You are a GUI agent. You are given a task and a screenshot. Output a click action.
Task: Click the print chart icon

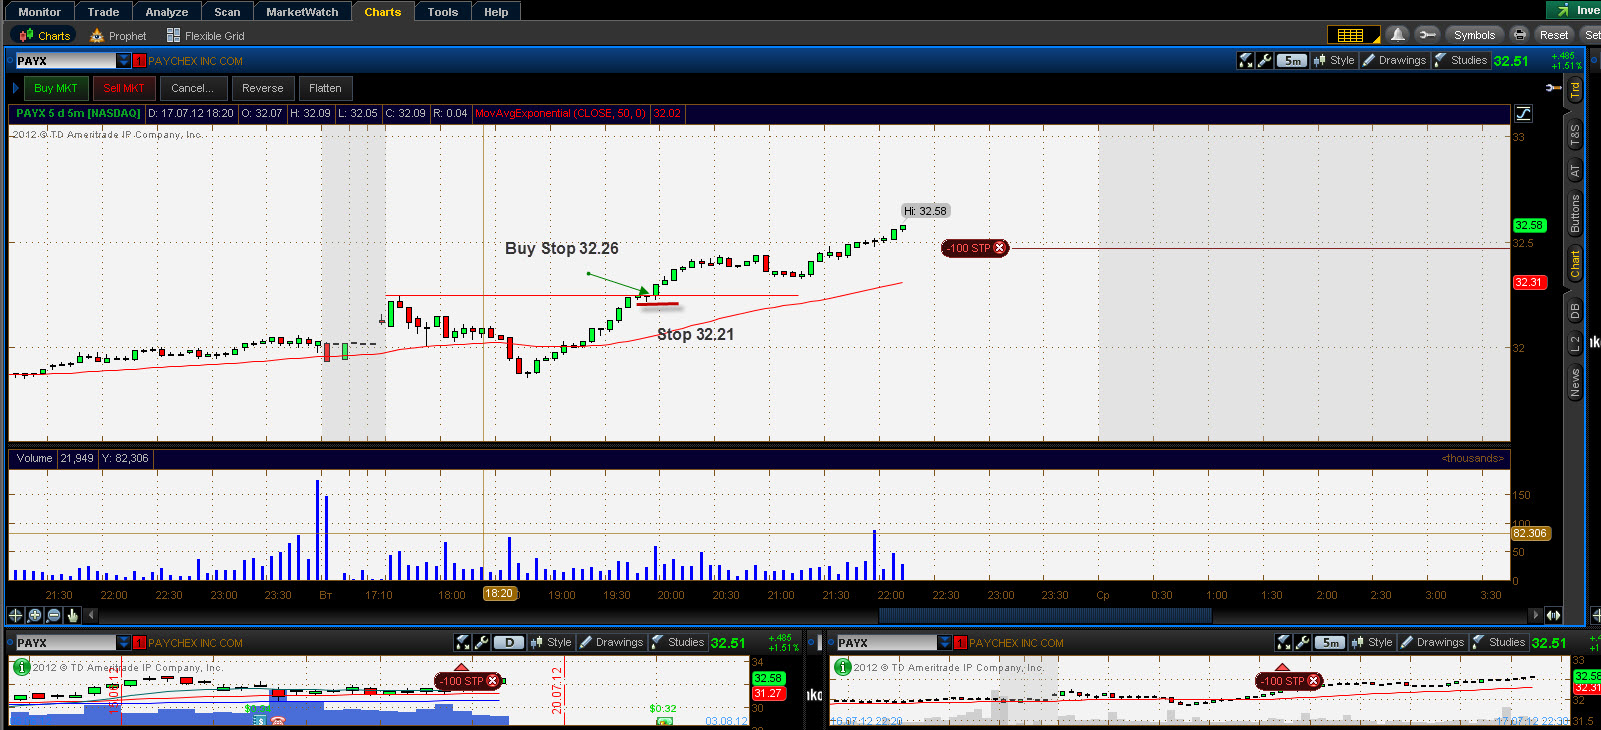(x=1519, y=35)
